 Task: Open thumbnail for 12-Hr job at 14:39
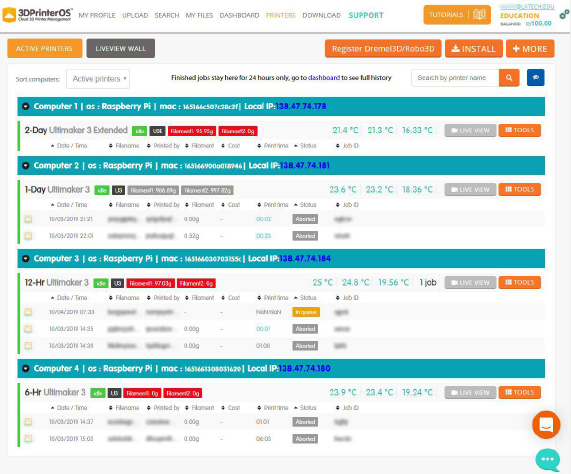coord(28,345)
